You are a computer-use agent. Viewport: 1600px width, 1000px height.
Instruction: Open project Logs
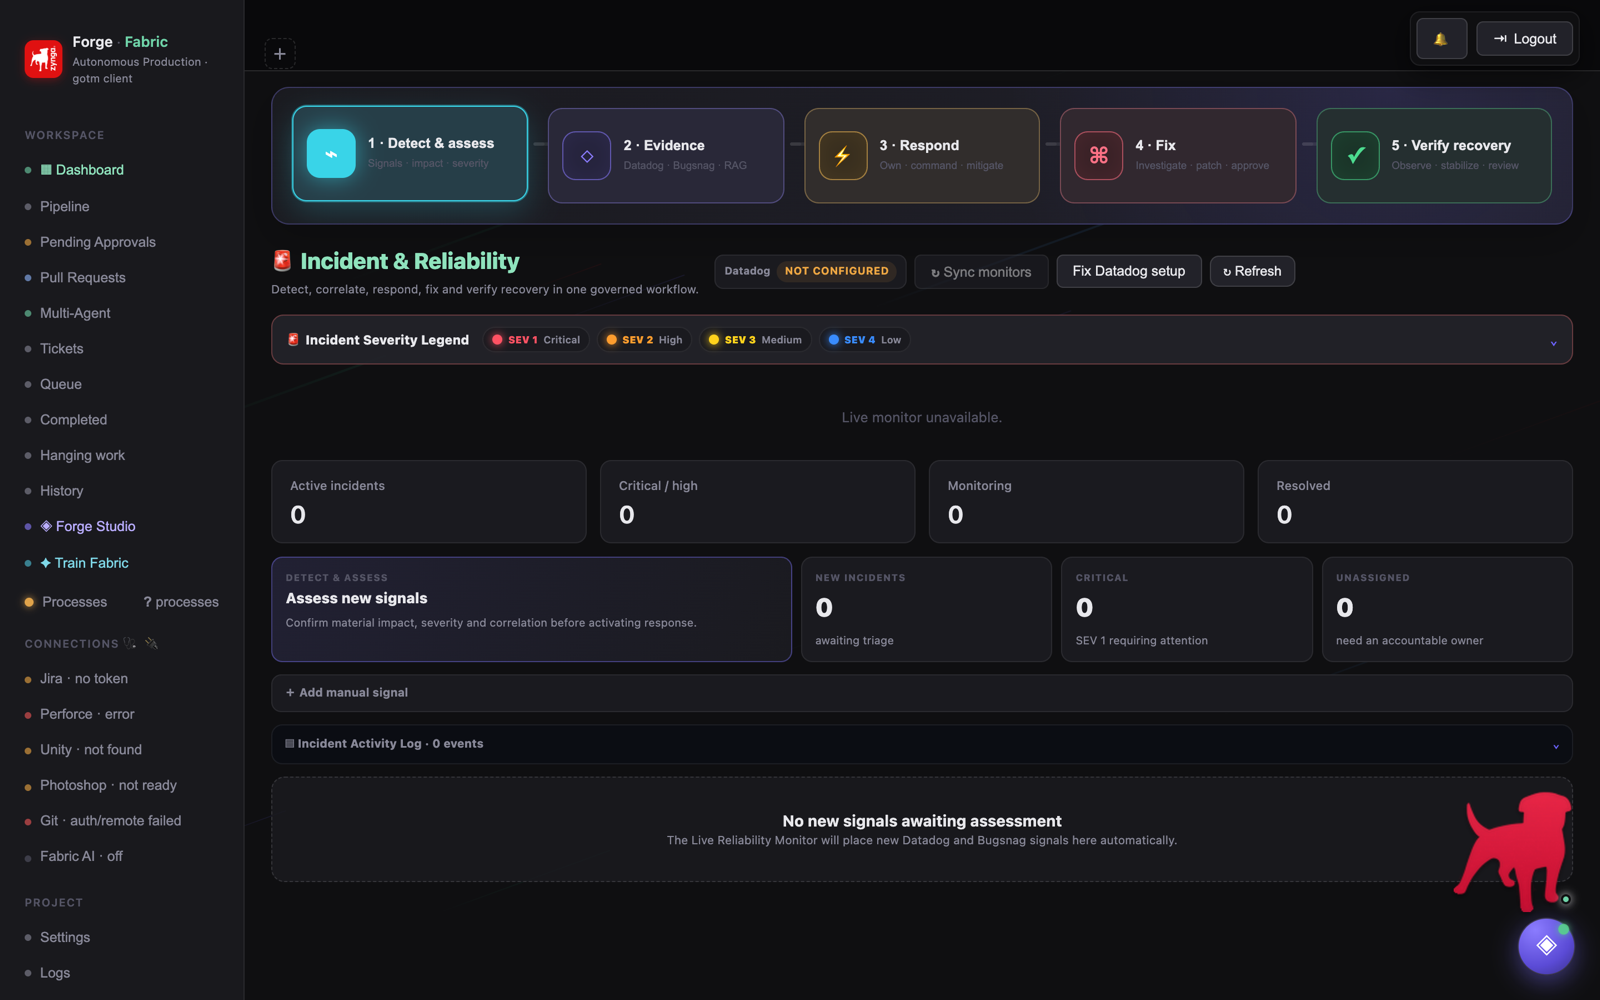pyautogui.click(x=55, y=973)
